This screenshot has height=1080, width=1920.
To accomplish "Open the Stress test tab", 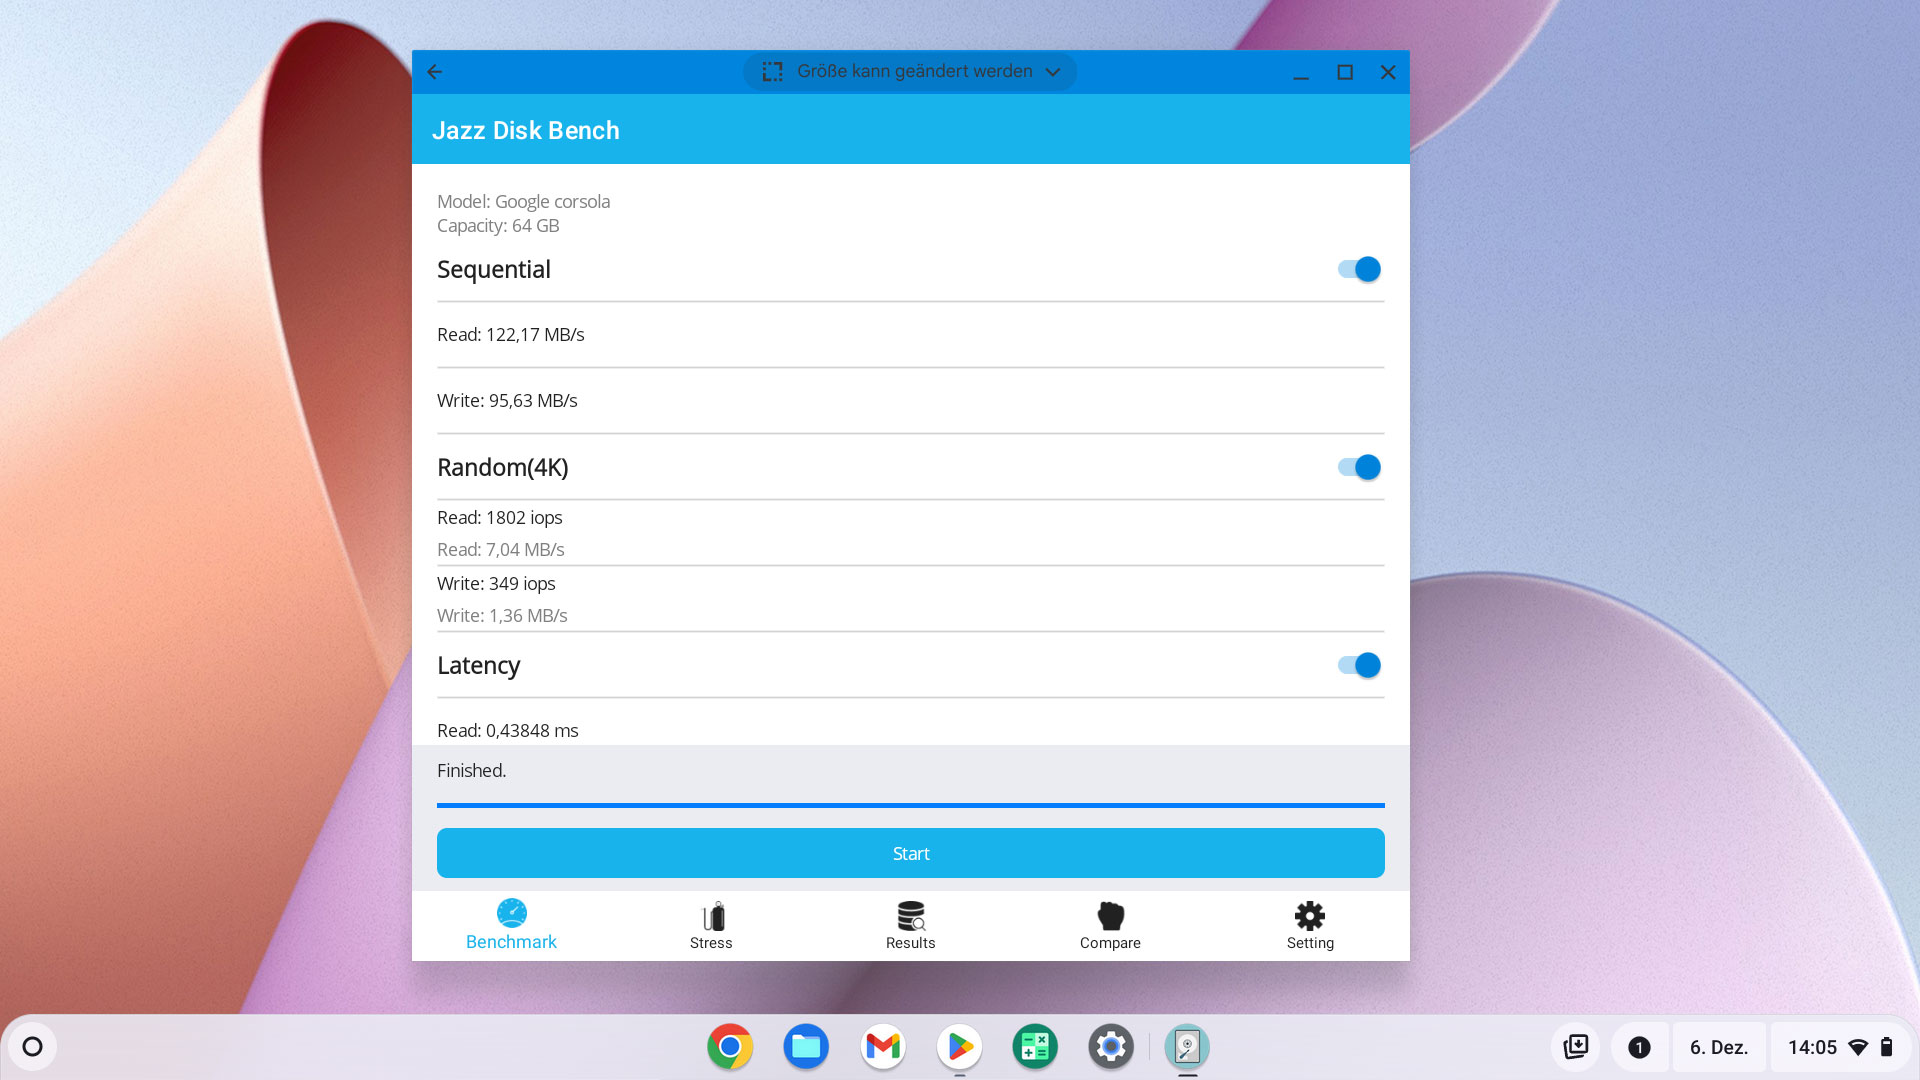I will [711, 926].
